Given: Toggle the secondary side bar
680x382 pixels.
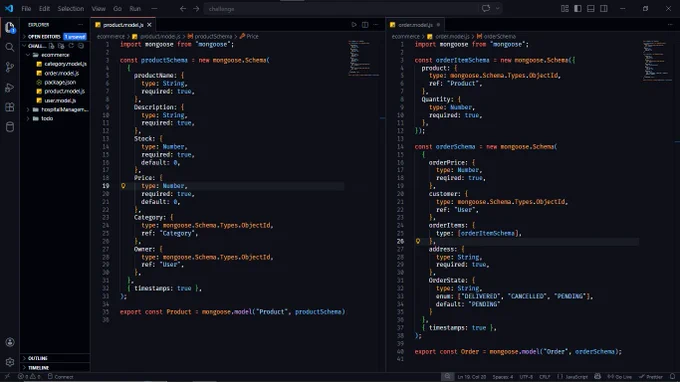Looking at the screenshot, I should [x=604, y=9].
